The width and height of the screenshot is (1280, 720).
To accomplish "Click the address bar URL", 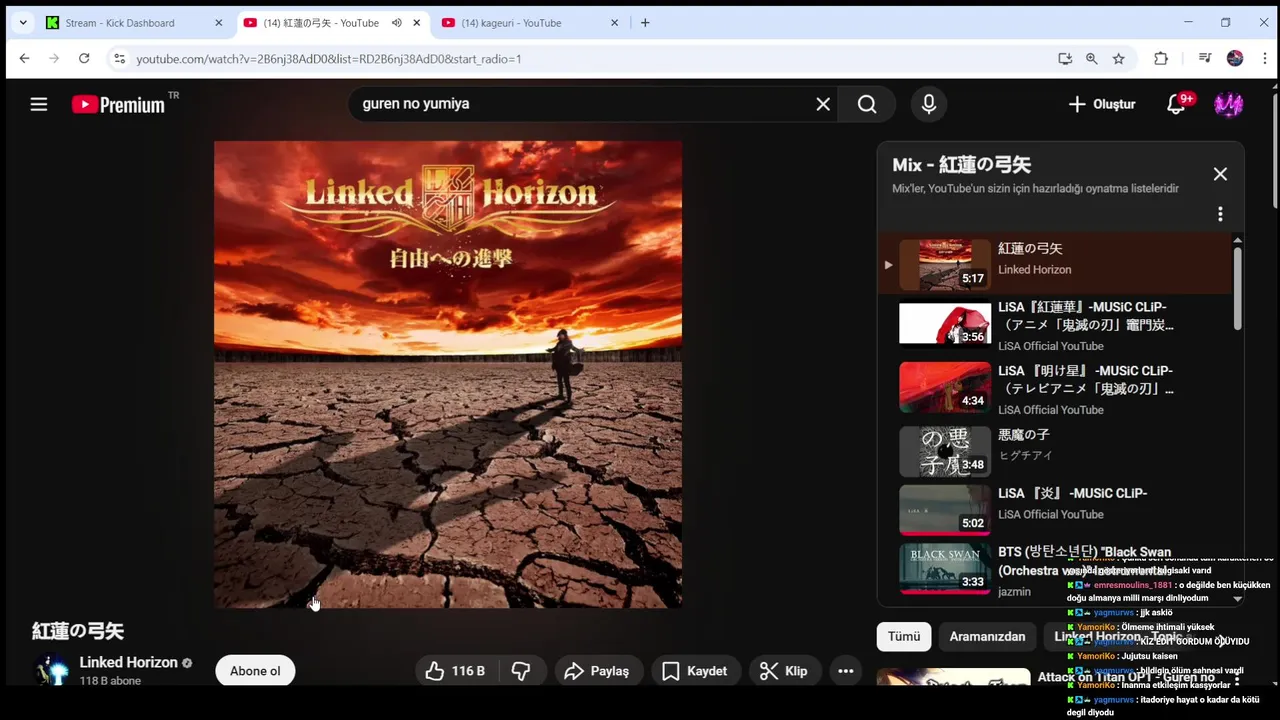I will click(x=329, y=59).
